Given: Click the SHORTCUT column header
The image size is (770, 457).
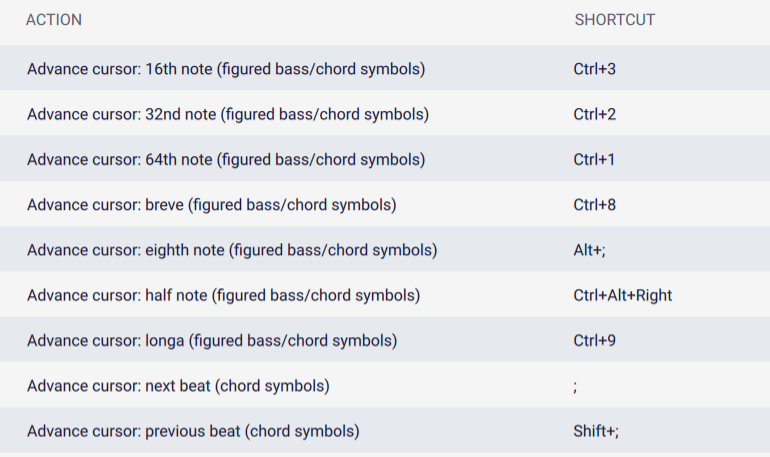Looking at the screenshot, I should (615, 20).
